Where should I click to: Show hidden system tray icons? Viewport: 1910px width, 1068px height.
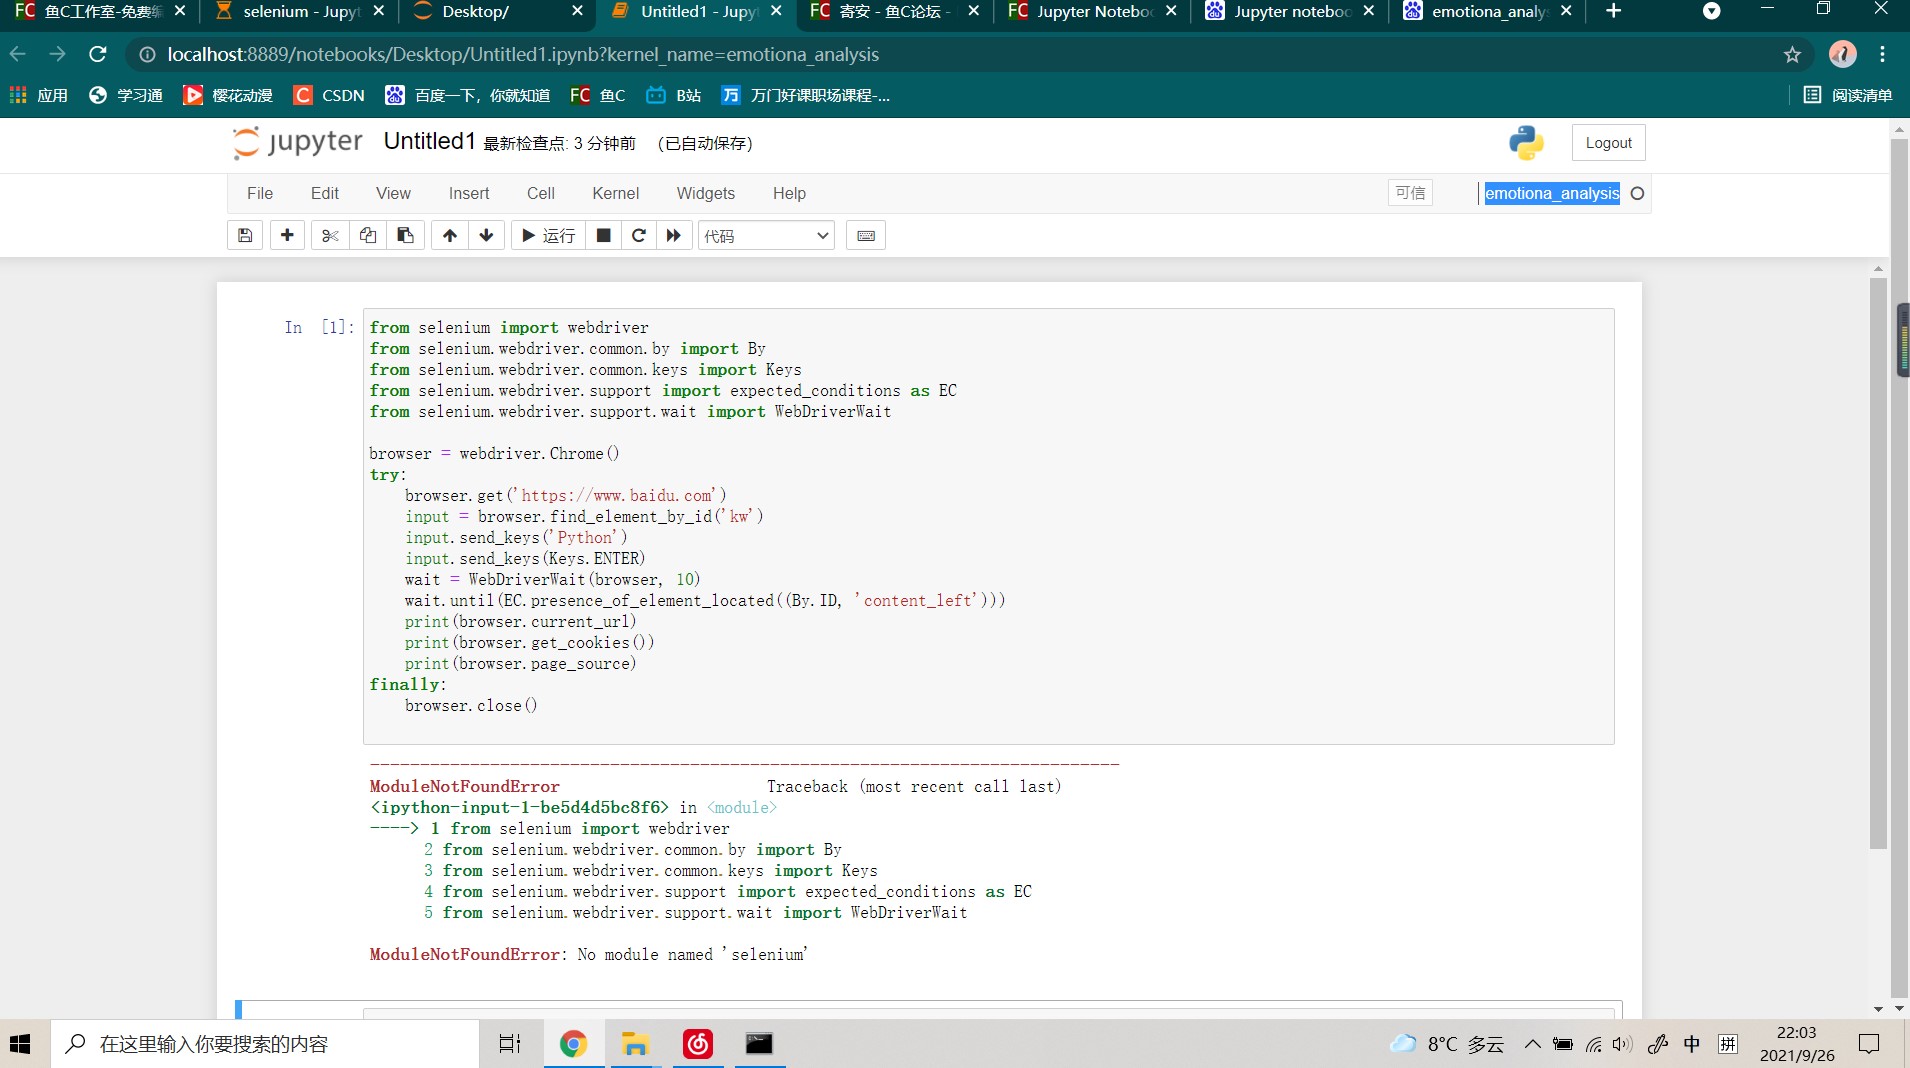coord(1532,1044)
